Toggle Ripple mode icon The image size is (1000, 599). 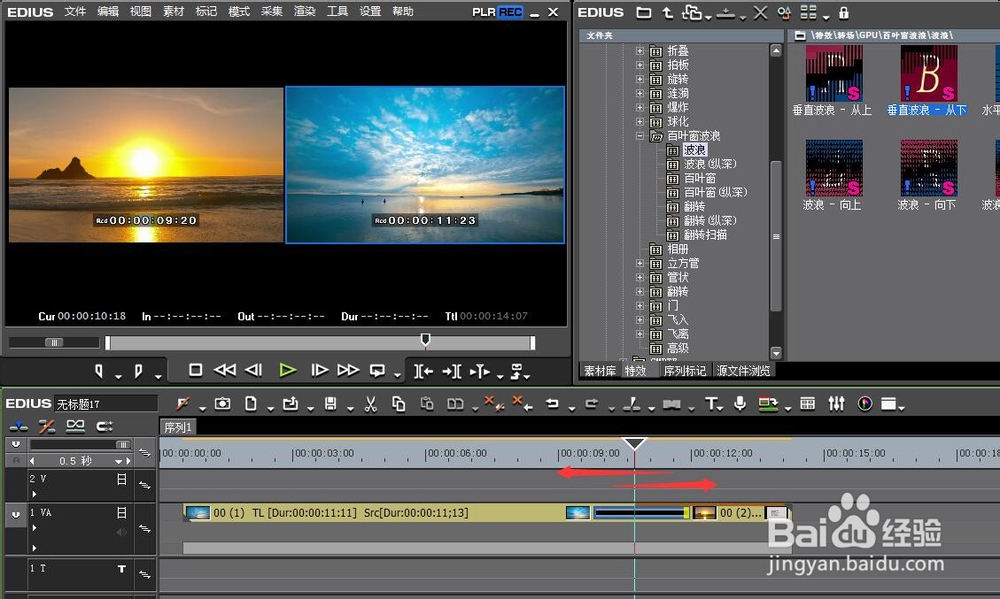47,425
